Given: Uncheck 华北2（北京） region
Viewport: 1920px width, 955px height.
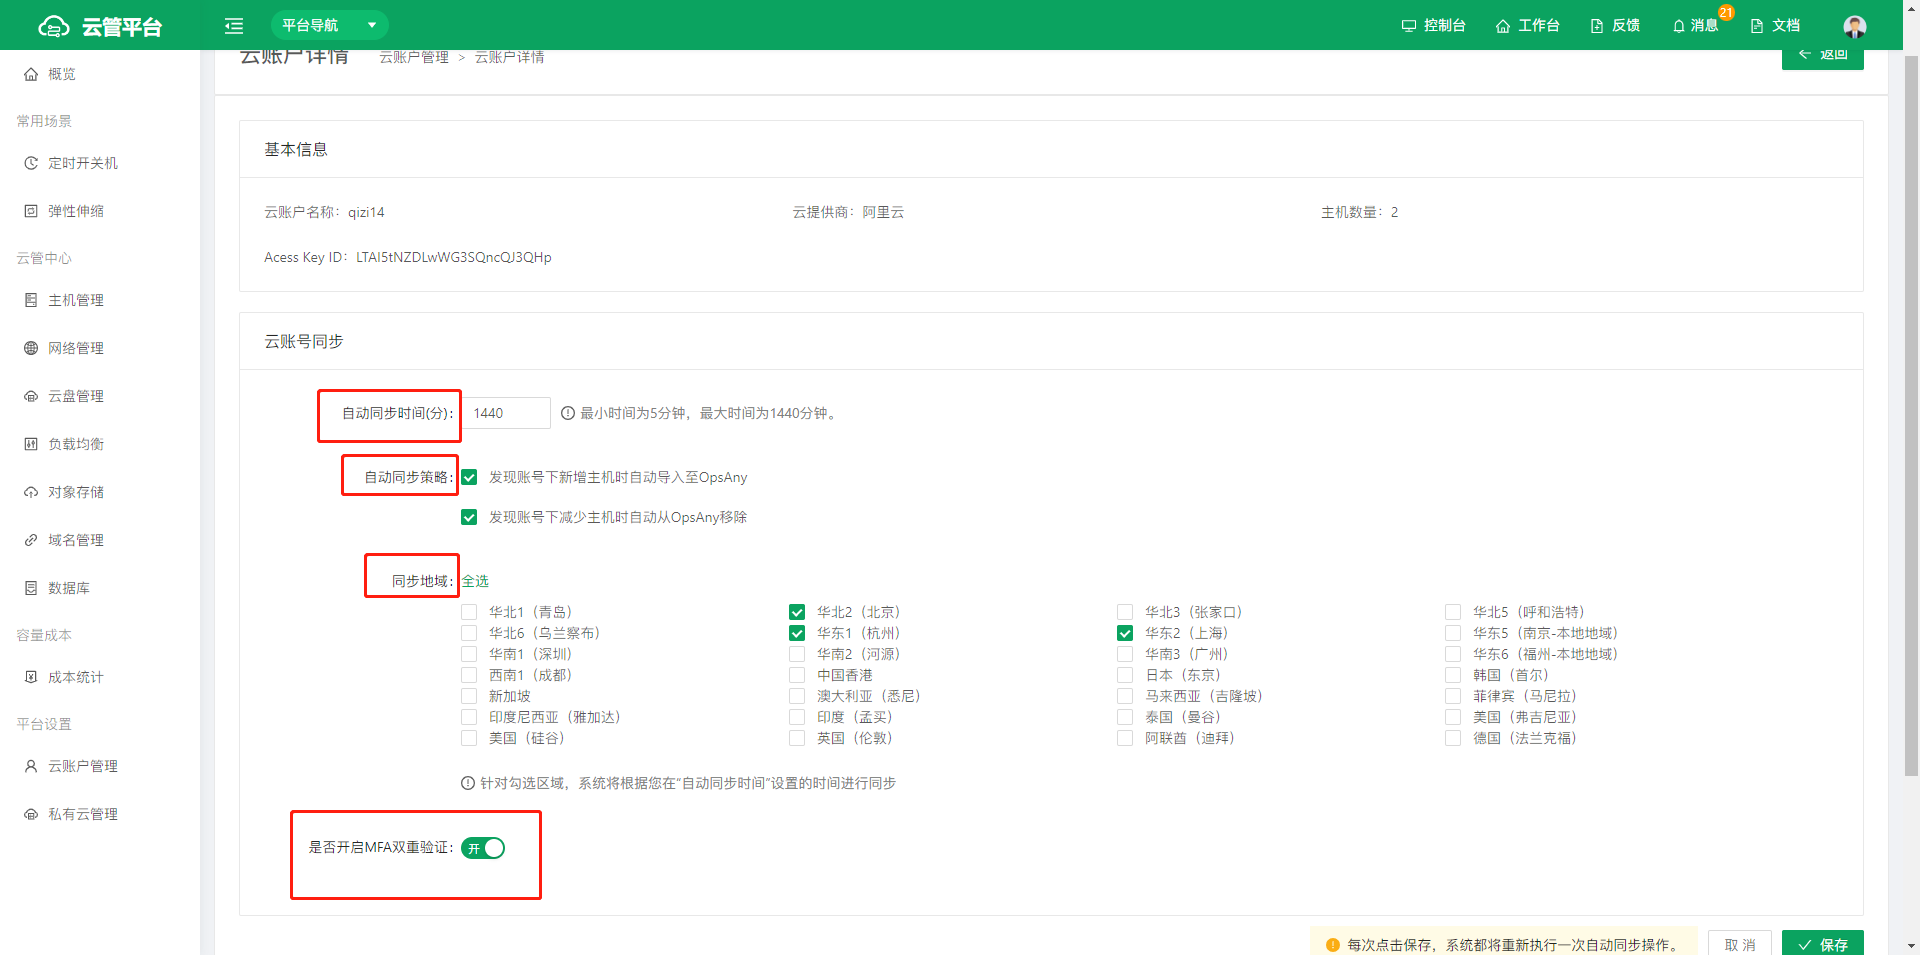Looking at the screenshot, I should tap(797, 612).
